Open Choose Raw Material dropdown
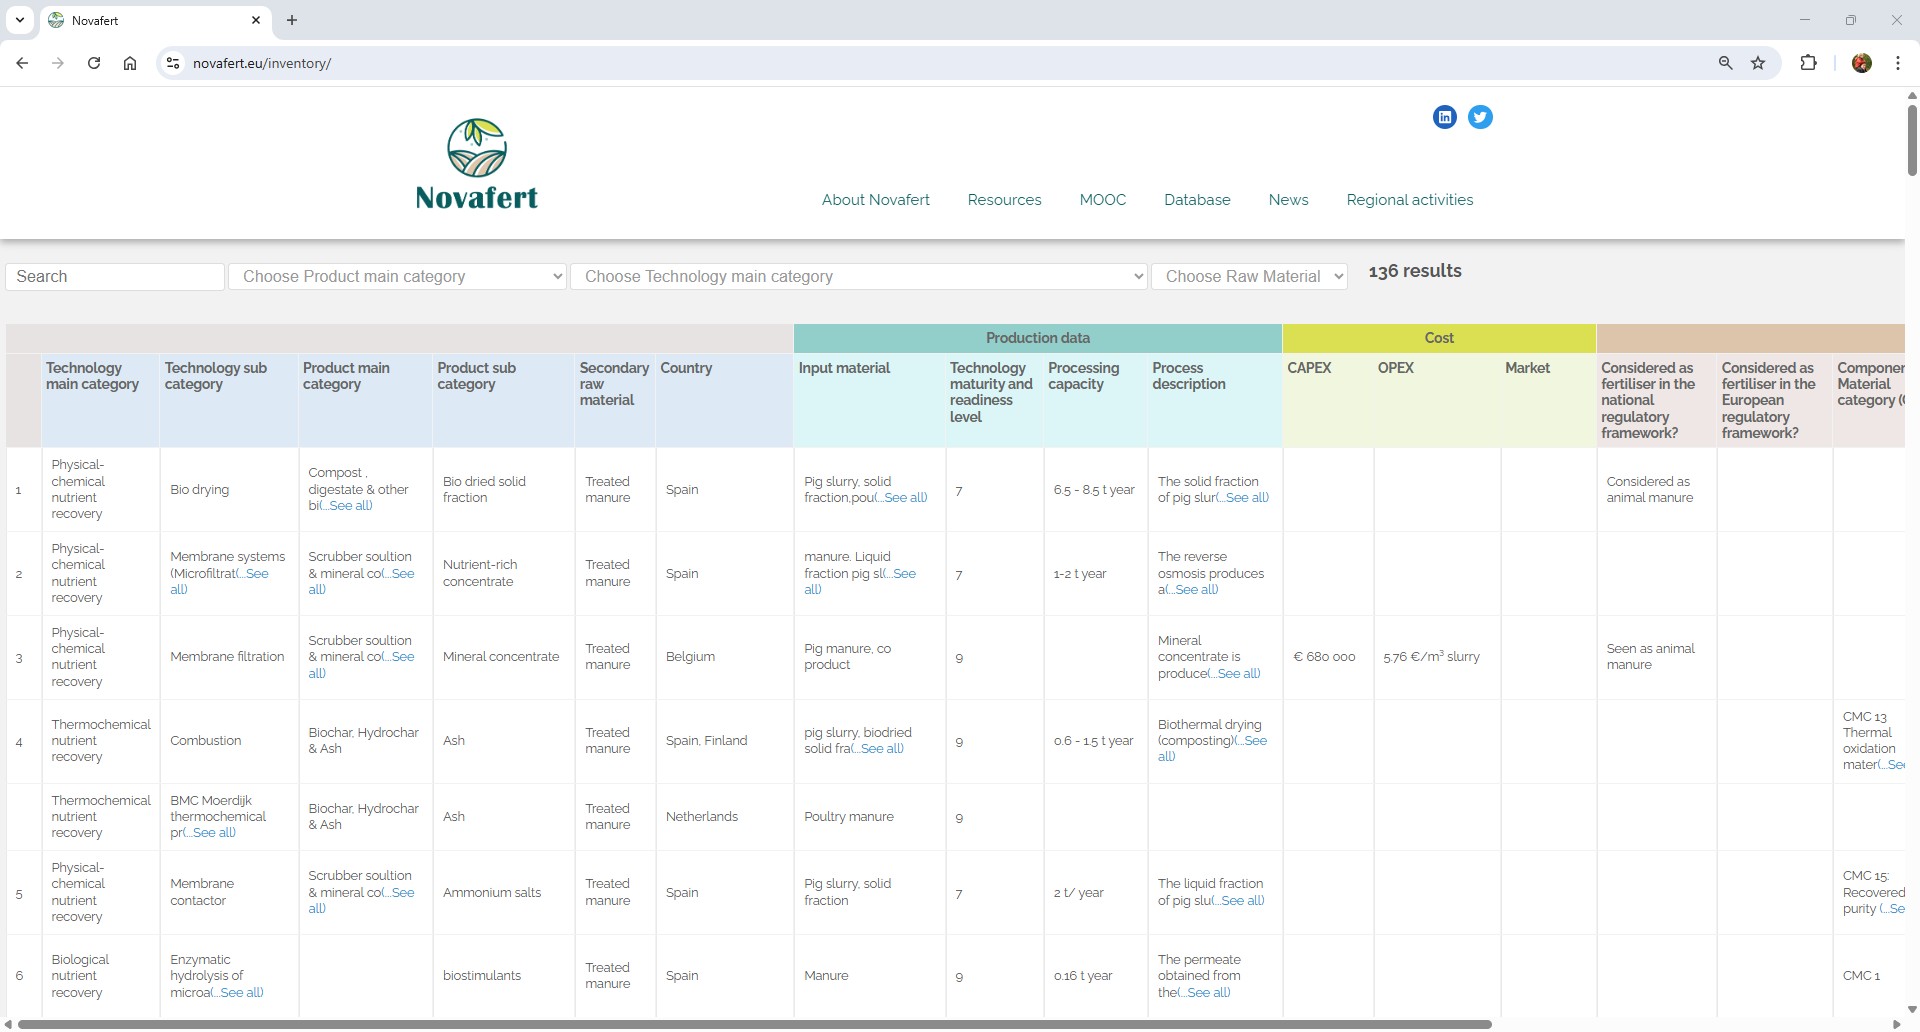This screenshot has width=1920, height=1032. coord(1249,277)
